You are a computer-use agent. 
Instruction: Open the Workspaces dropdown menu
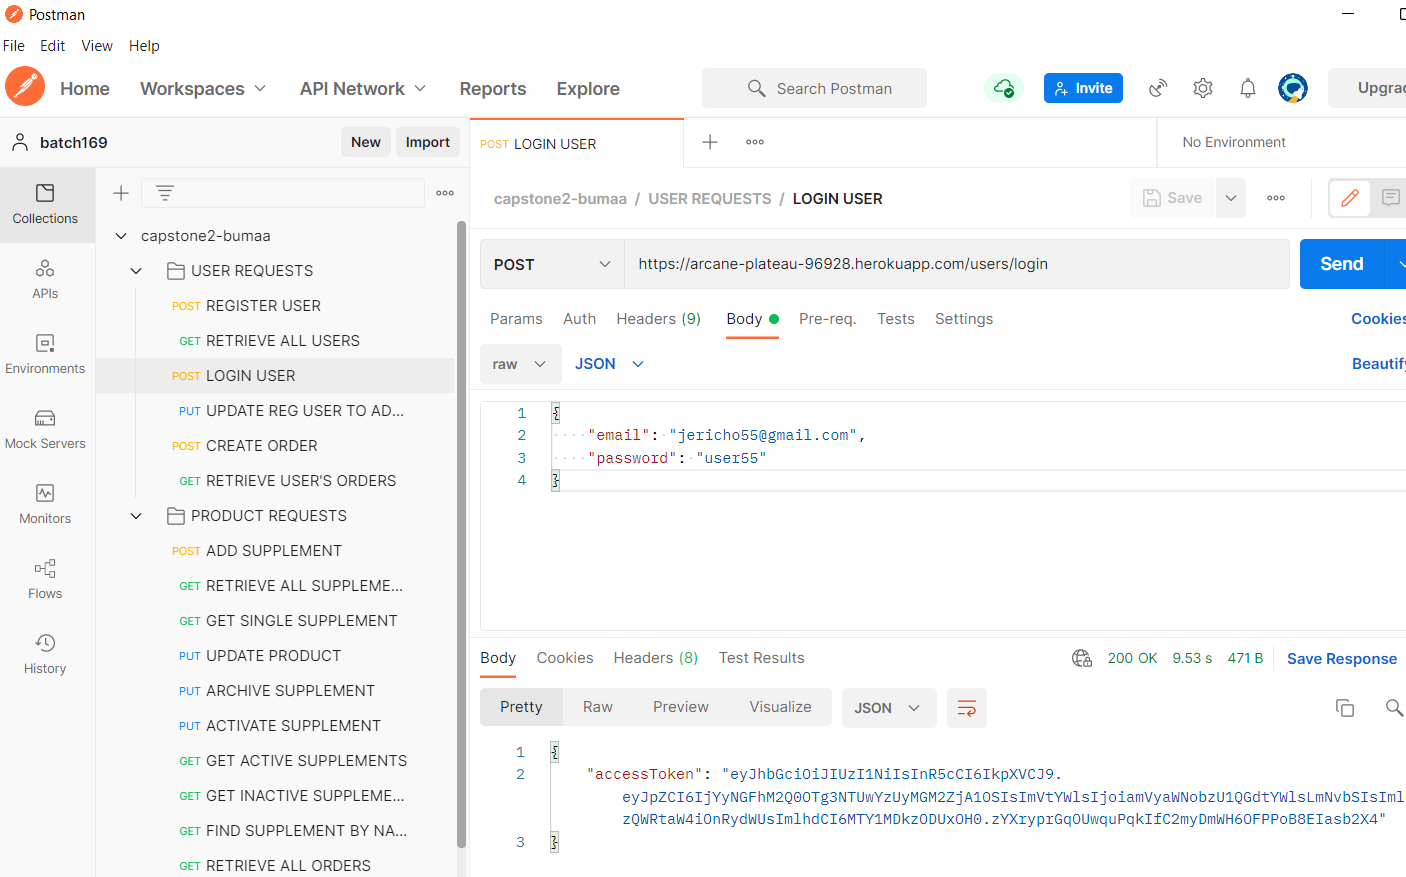click(203, 88)
